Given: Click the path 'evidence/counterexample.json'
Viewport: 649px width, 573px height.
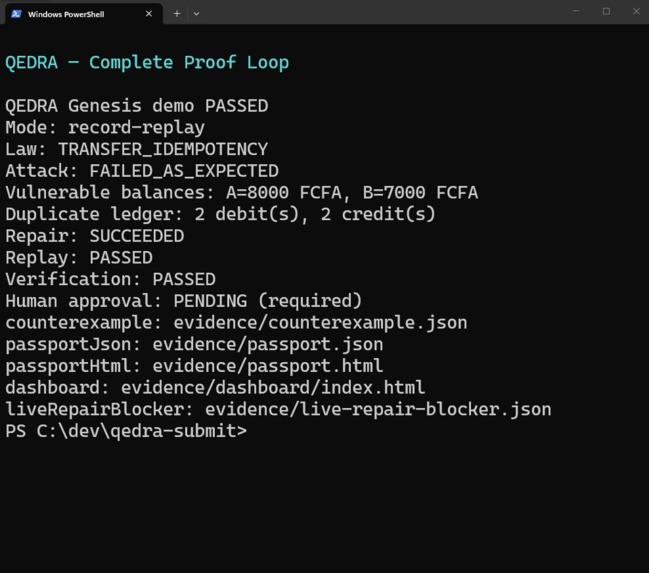Looking at the screenshot, I should 320,323.
